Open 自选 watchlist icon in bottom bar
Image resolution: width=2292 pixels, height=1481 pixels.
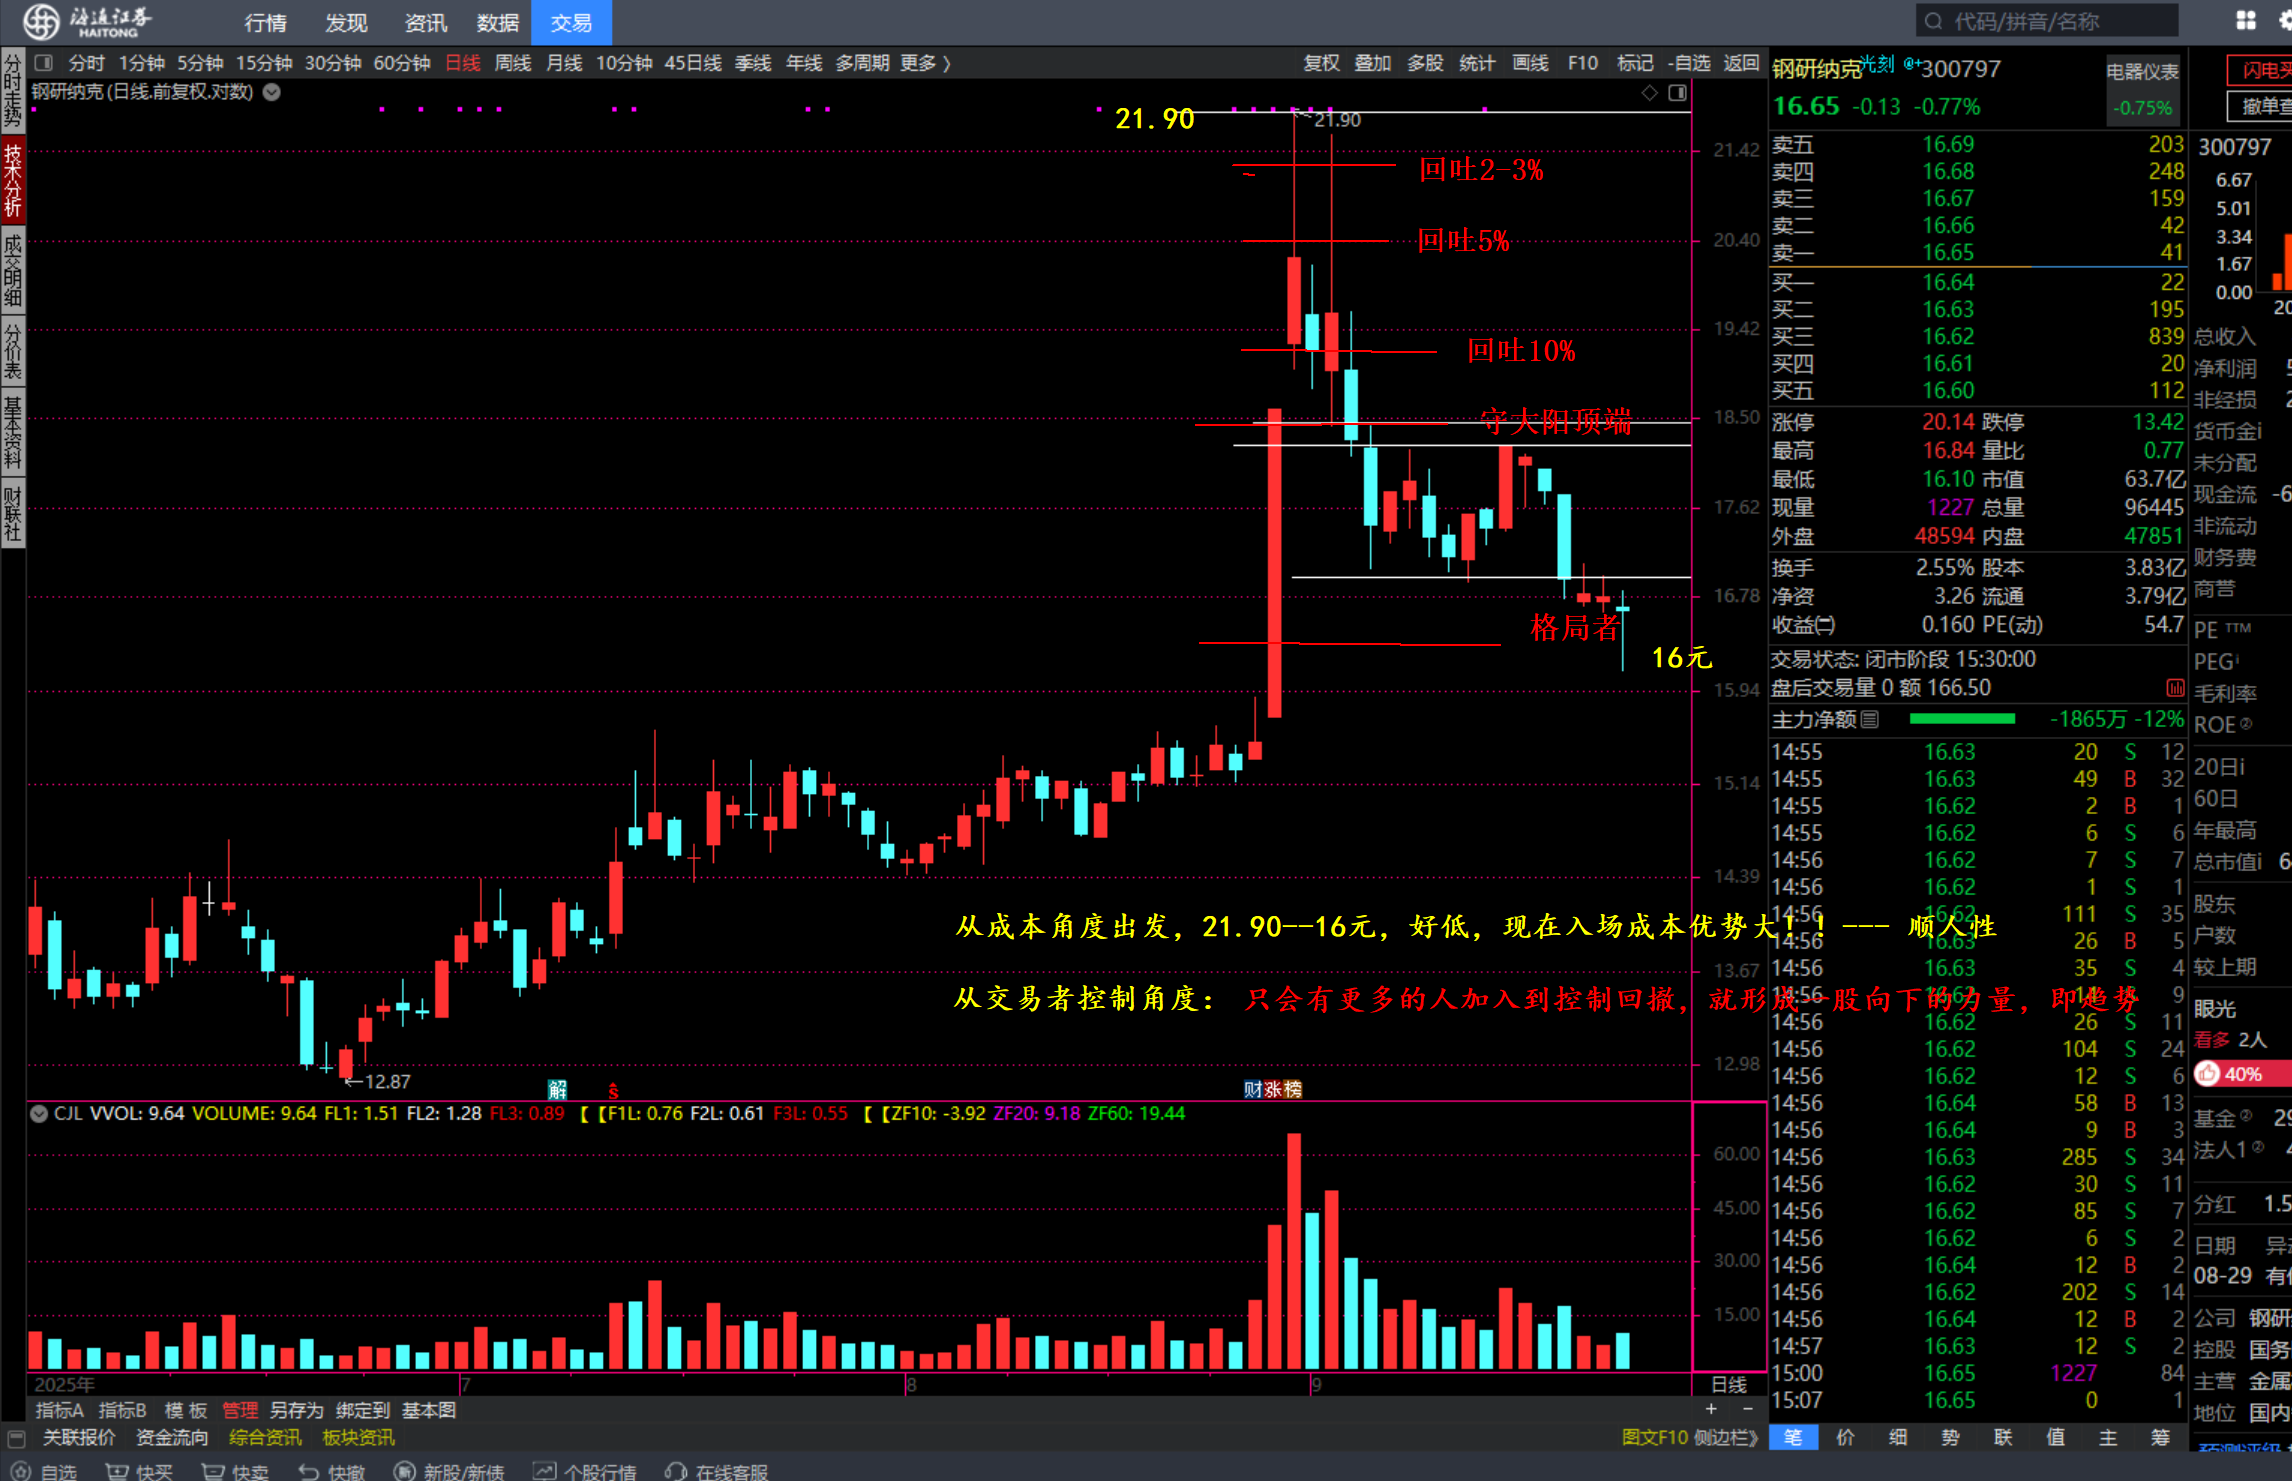[x=20, y=1471]
